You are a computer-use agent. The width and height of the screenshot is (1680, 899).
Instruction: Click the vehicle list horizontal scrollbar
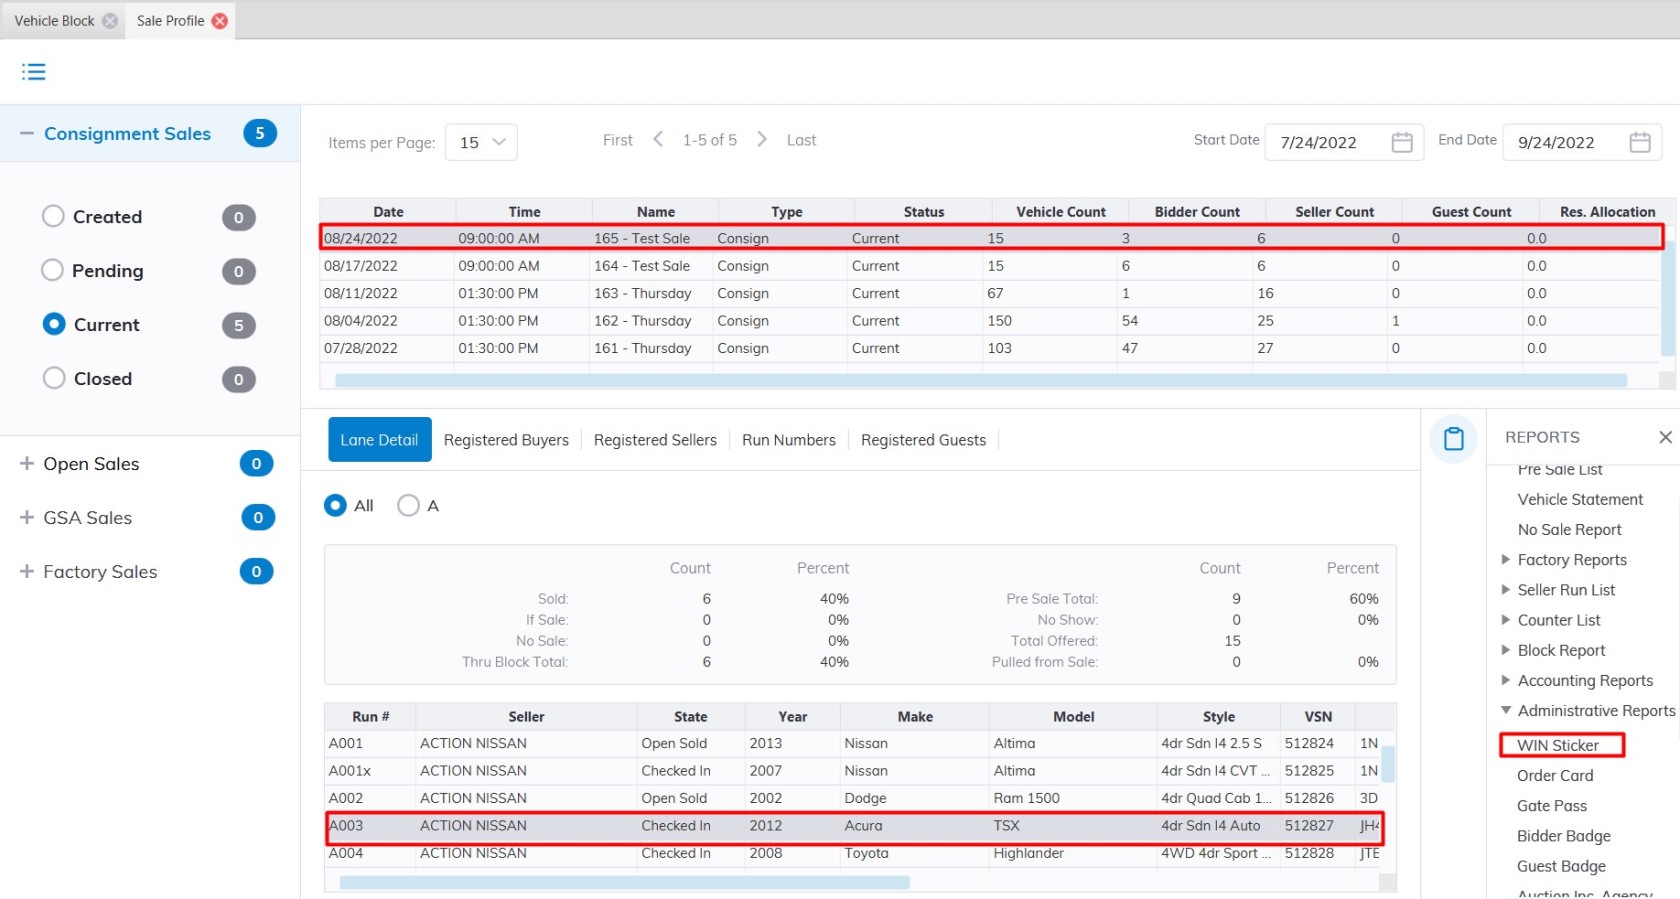[x=624, y=882]
